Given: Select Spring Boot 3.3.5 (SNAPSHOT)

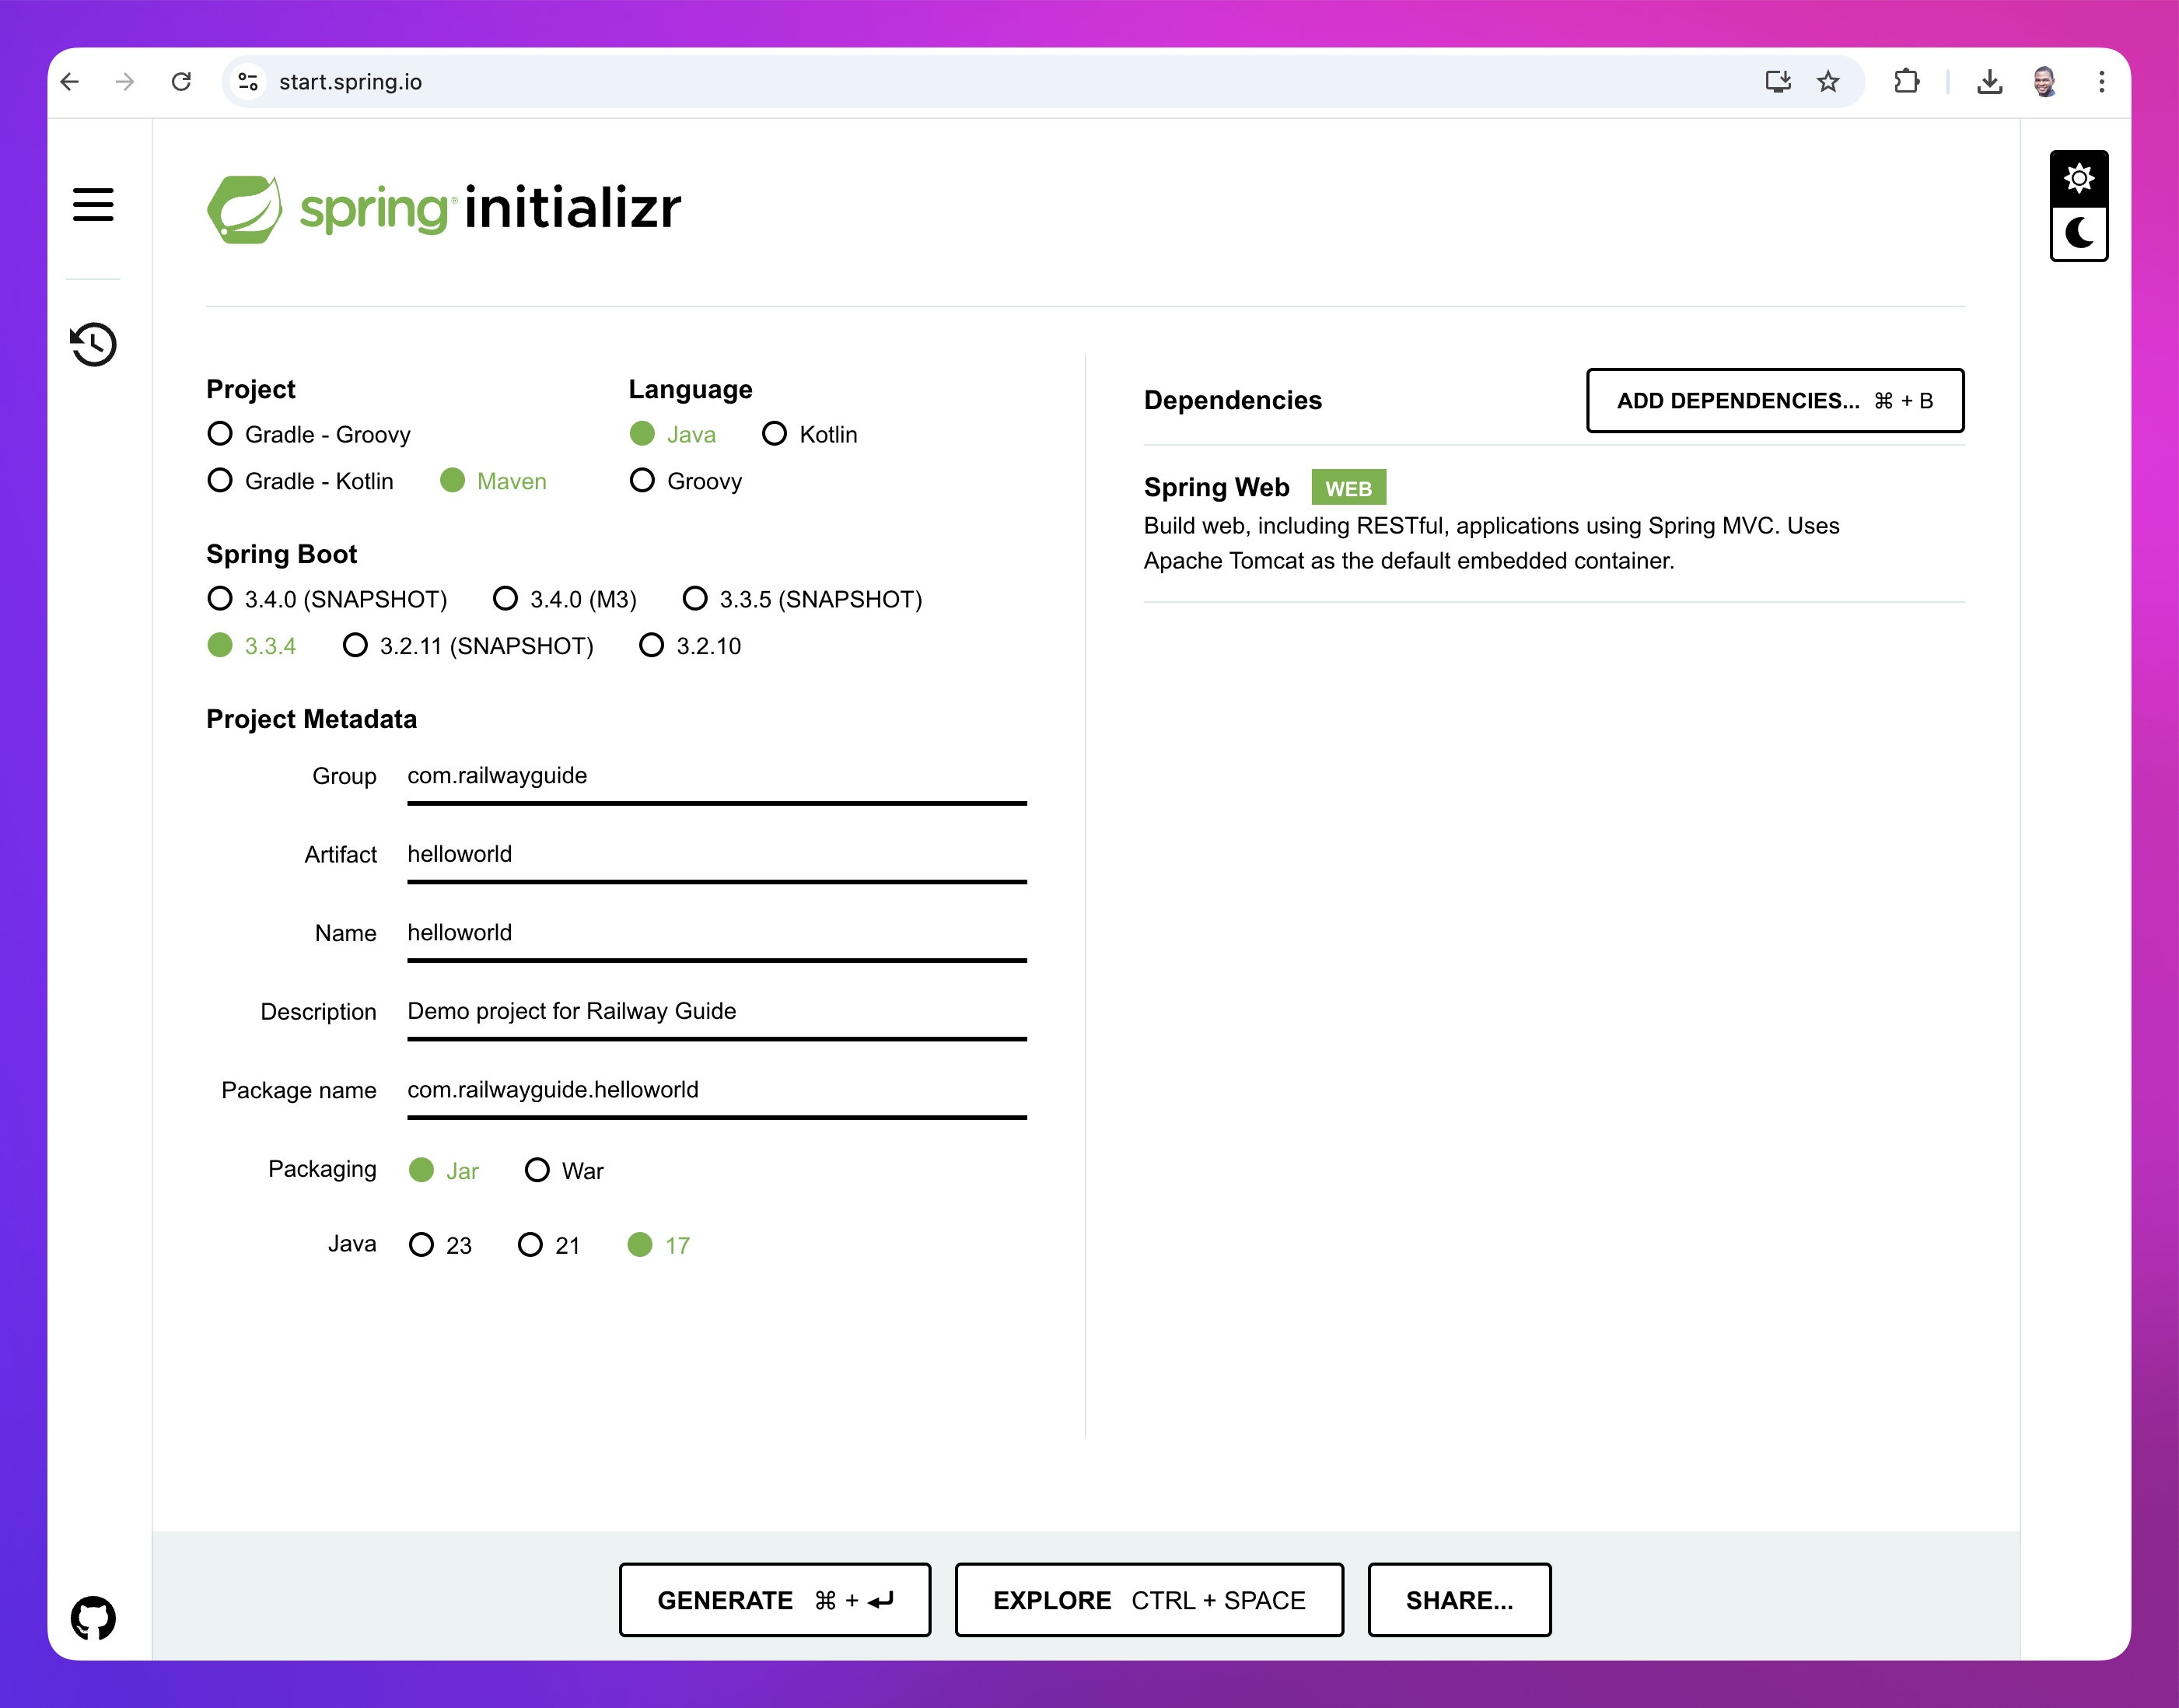Looking at the screenshot, I should [802, 599].
